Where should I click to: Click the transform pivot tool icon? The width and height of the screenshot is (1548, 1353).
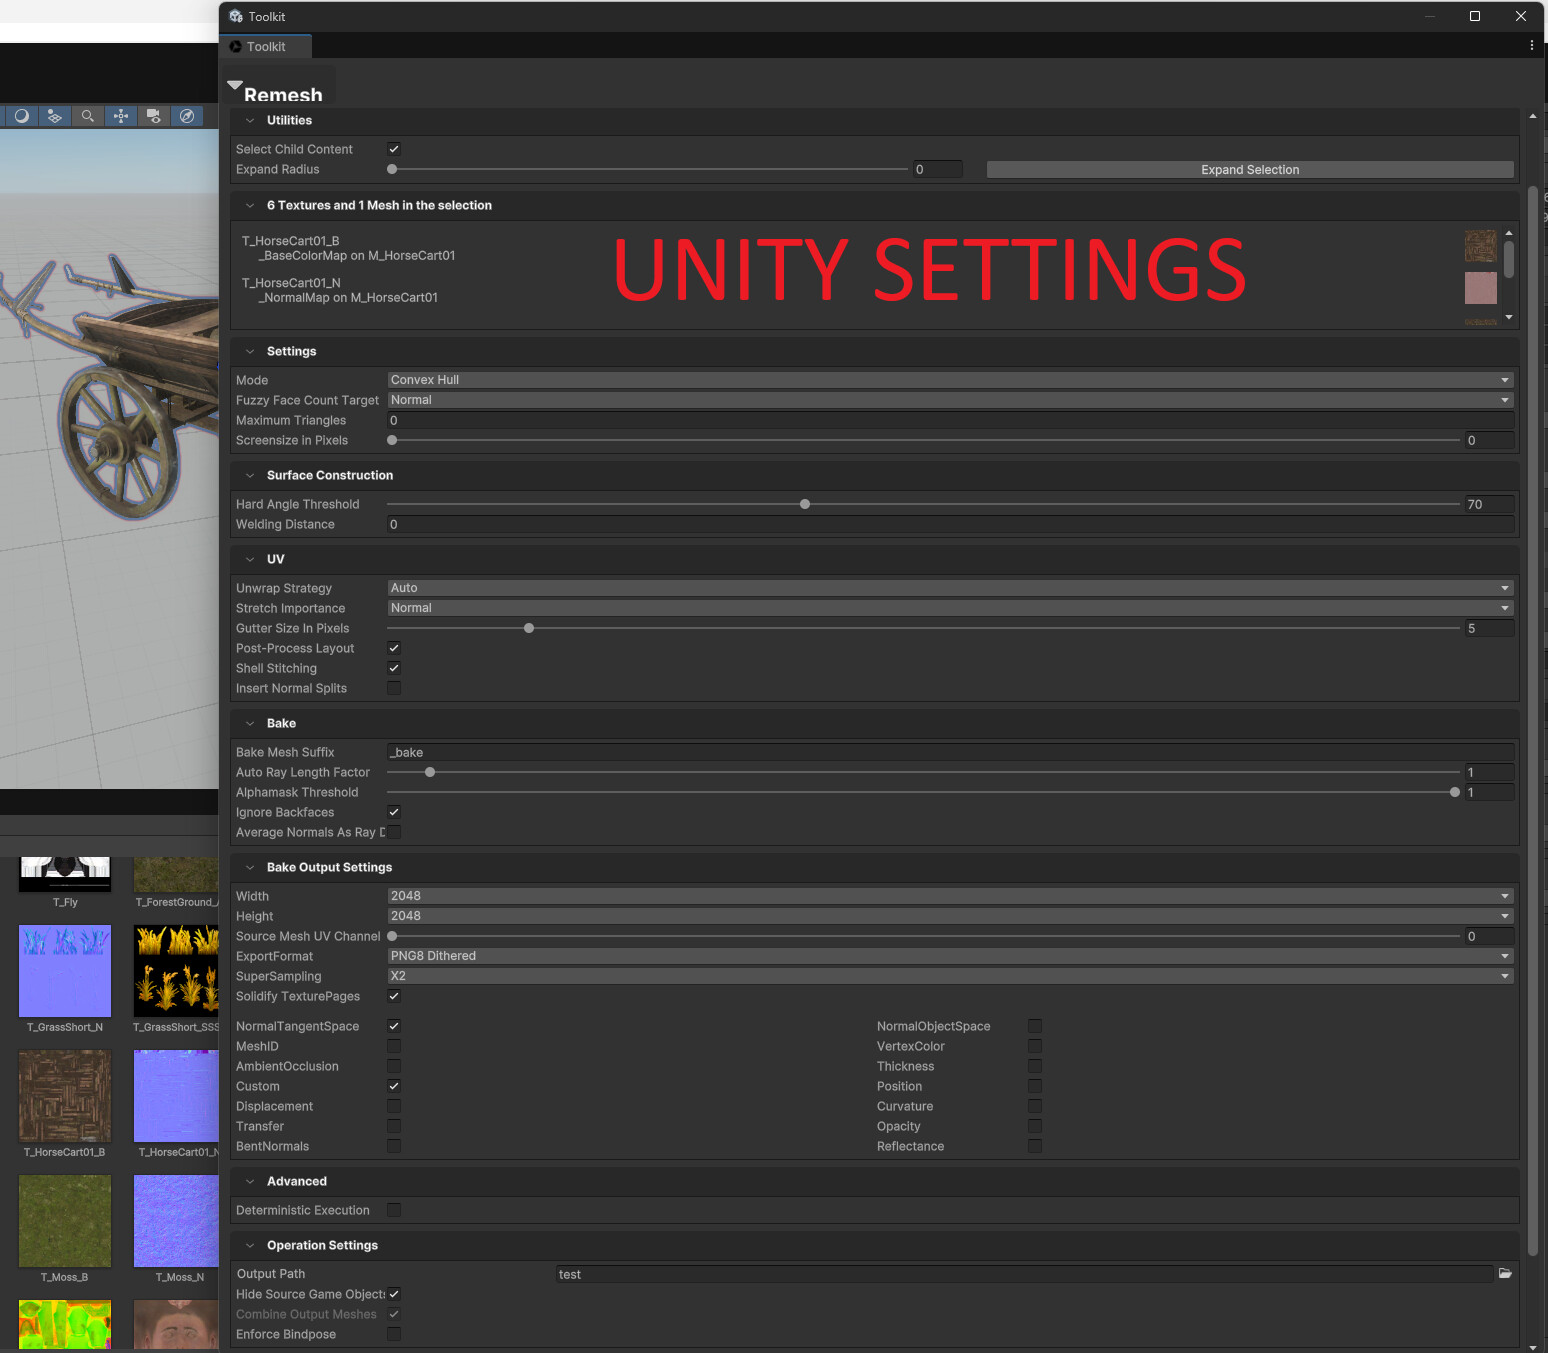pyautogui.click(x=121, y=116)
